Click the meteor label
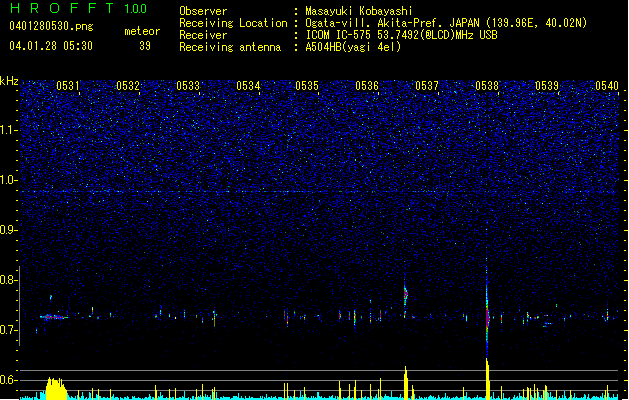 [142, 31]
